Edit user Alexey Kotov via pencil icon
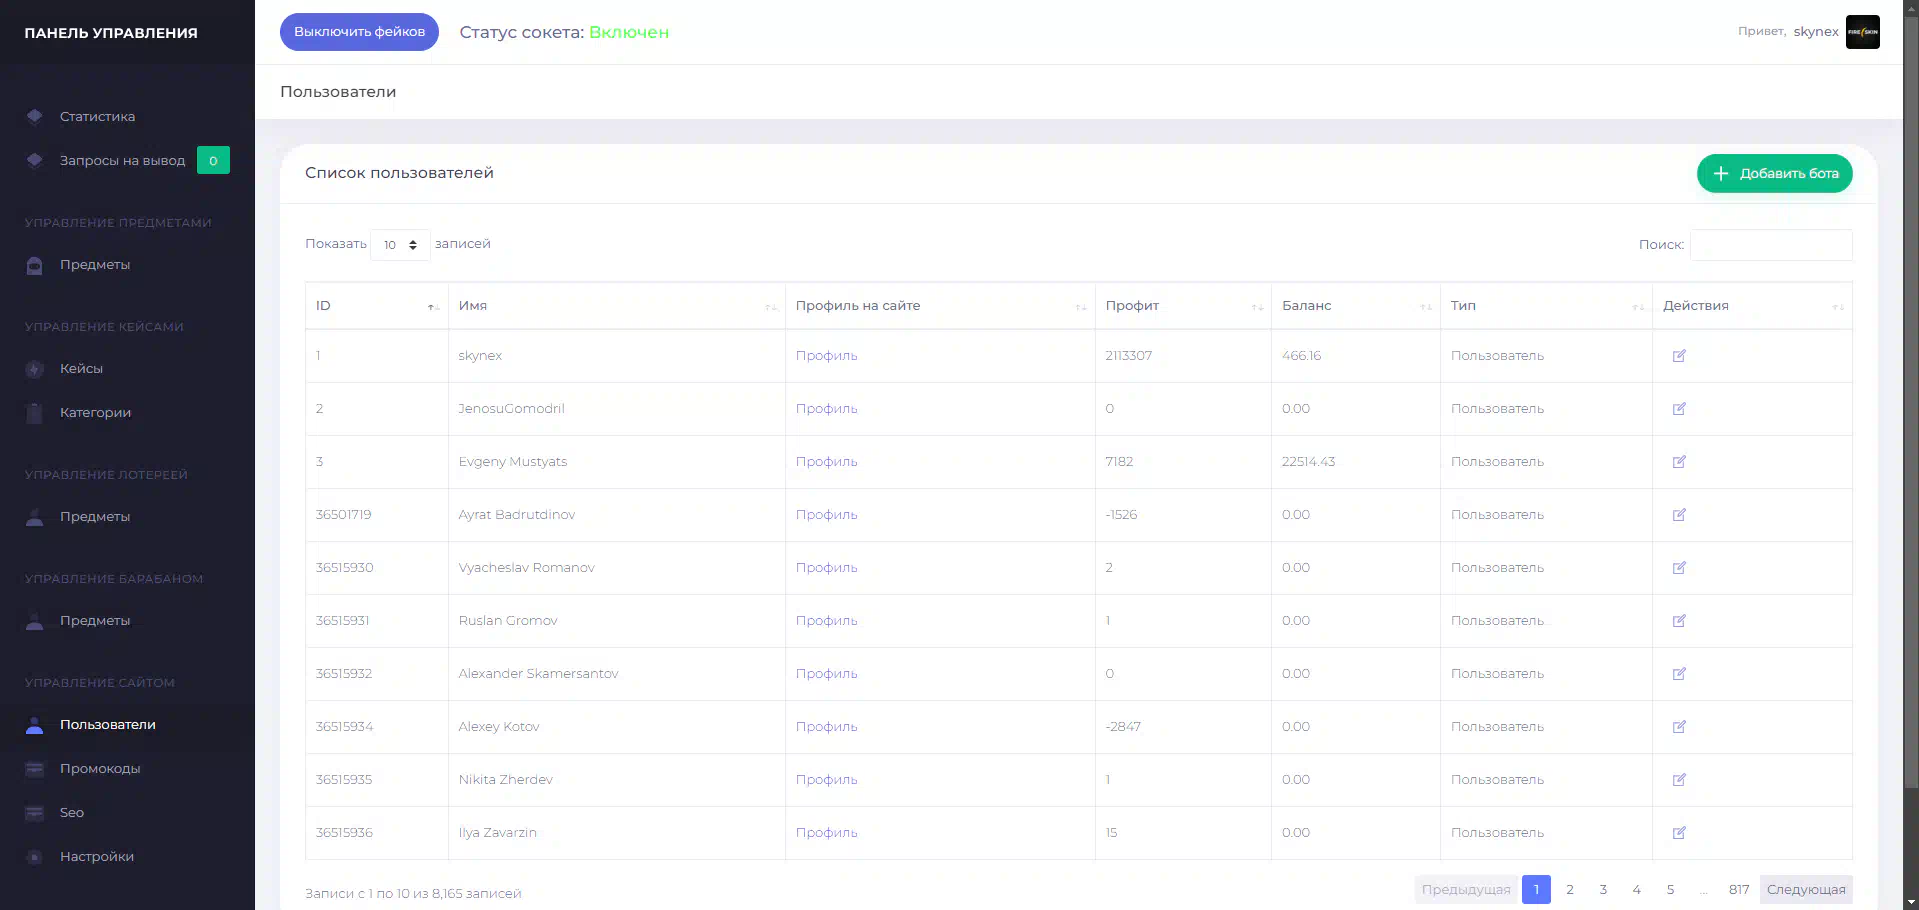 coord(1679,727)
